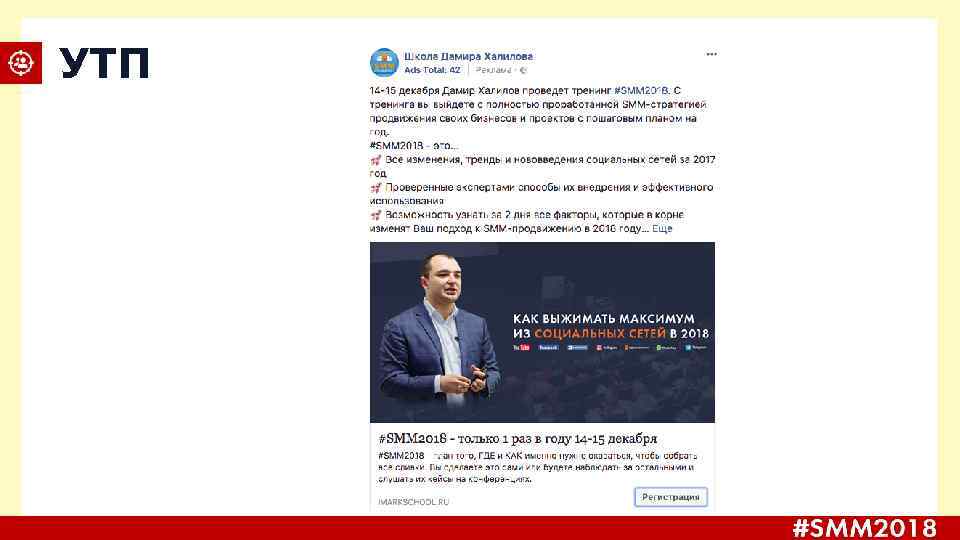Click the Facebook logo in the ad banner
This screenshot has width=960, height=540.
(548, 348)
